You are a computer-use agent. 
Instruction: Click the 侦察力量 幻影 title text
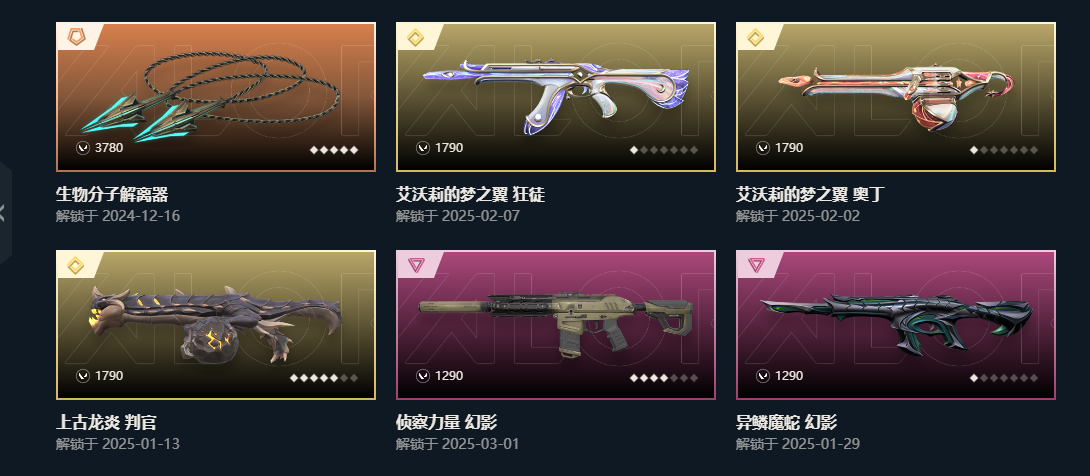(x=446, y=422)
